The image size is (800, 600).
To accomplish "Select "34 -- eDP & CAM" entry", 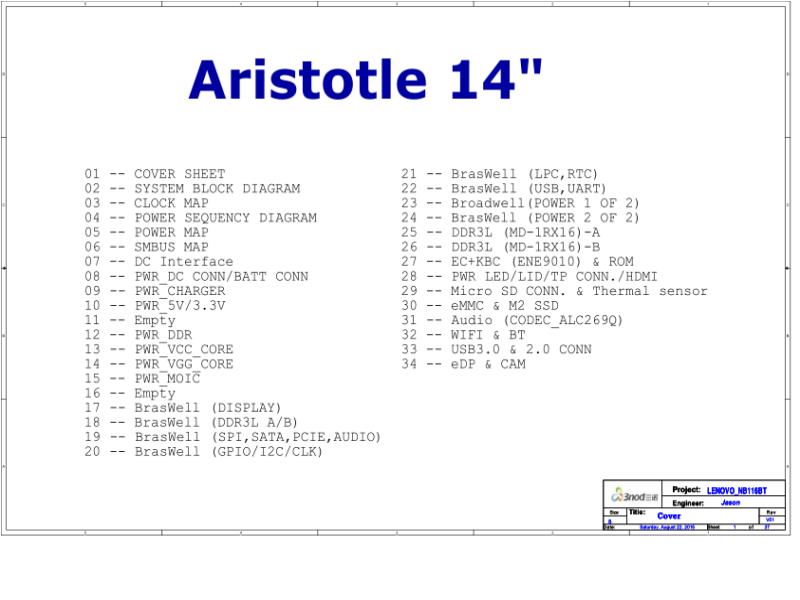I will [463, 364].
